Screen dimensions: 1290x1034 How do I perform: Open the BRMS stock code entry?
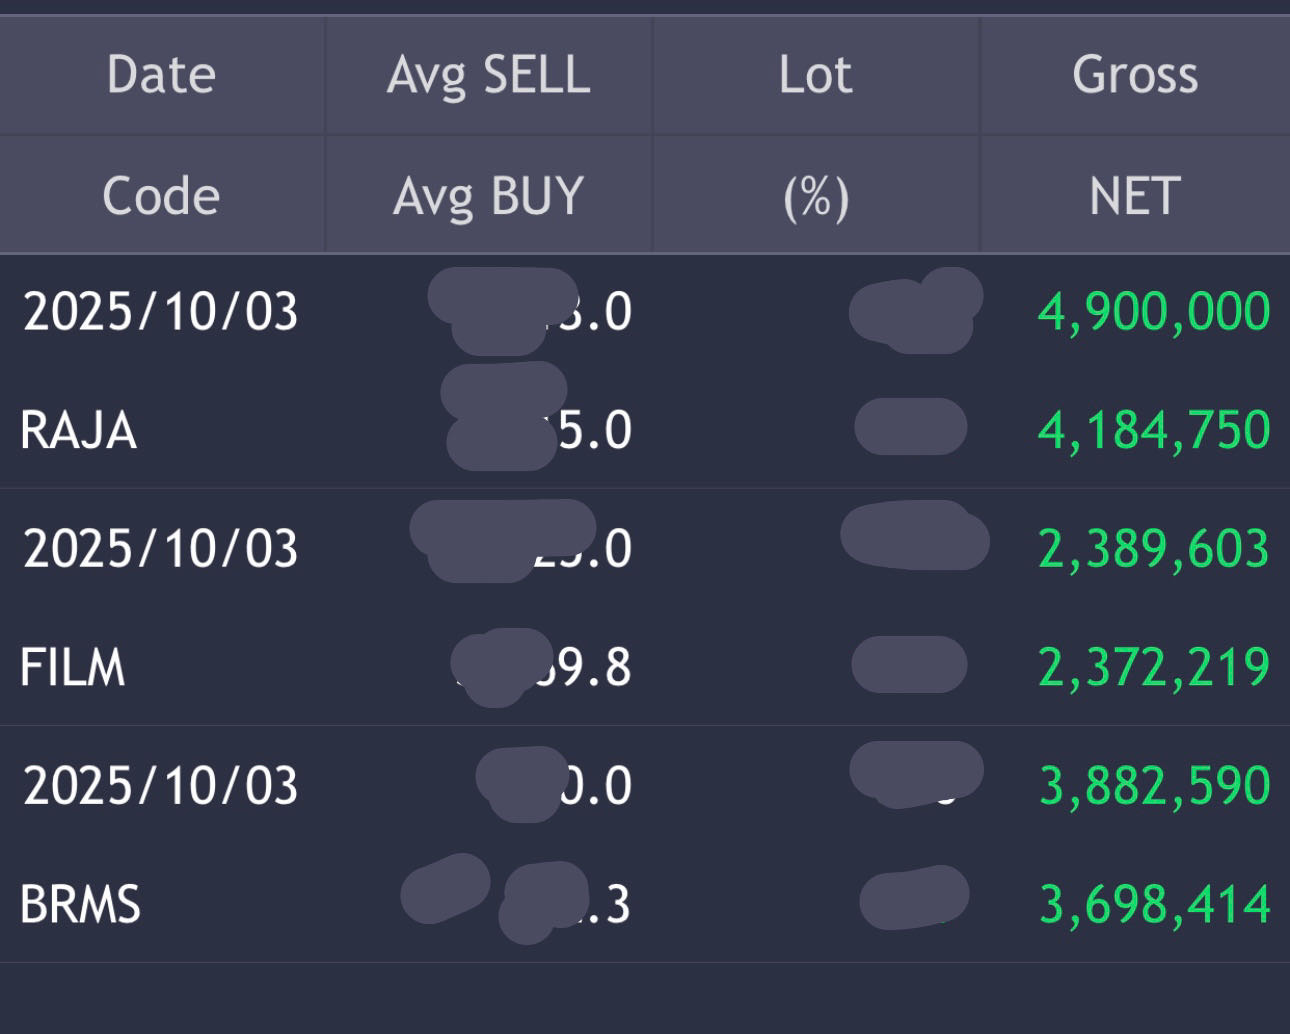click(80, 905)
